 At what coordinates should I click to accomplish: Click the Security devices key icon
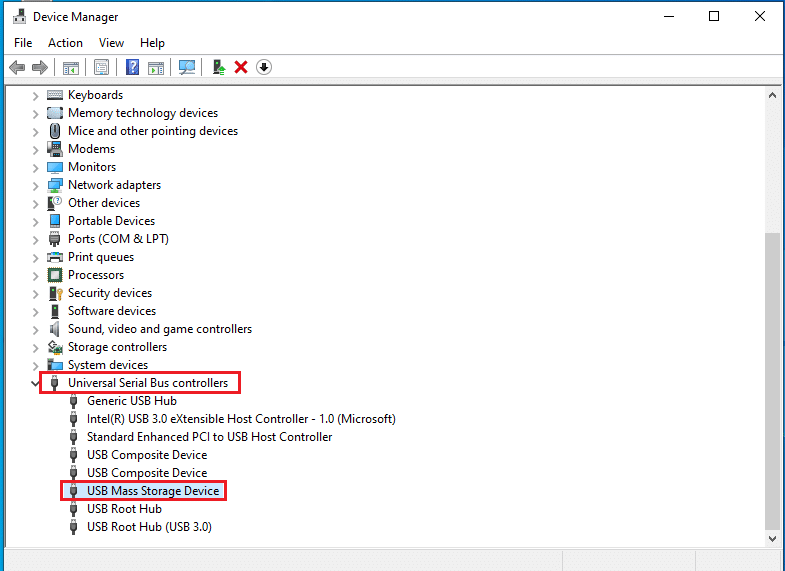click(55, 293)
